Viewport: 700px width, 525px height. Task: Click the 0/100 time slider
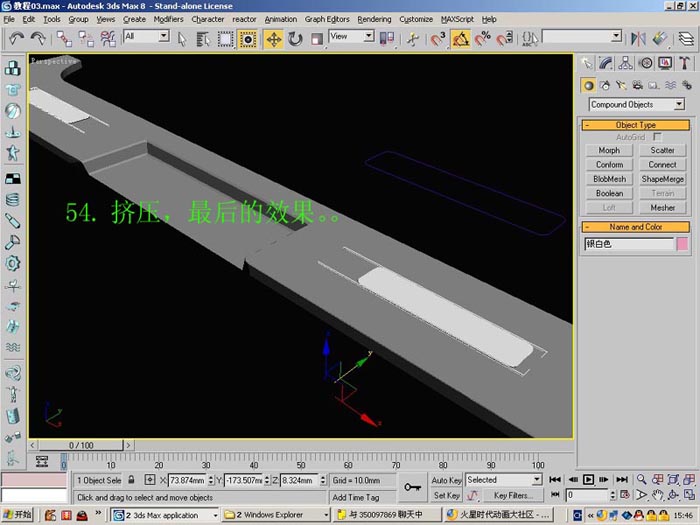81,445
